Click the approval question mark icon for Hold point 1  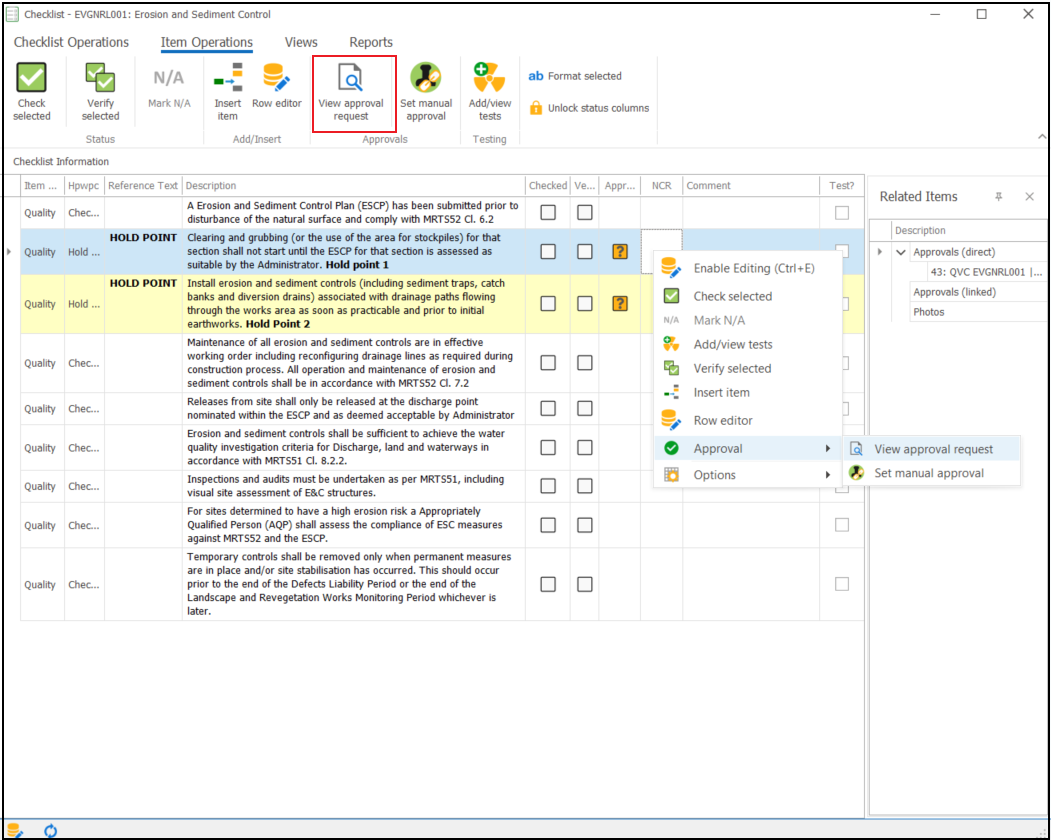[x=620, y=251]
